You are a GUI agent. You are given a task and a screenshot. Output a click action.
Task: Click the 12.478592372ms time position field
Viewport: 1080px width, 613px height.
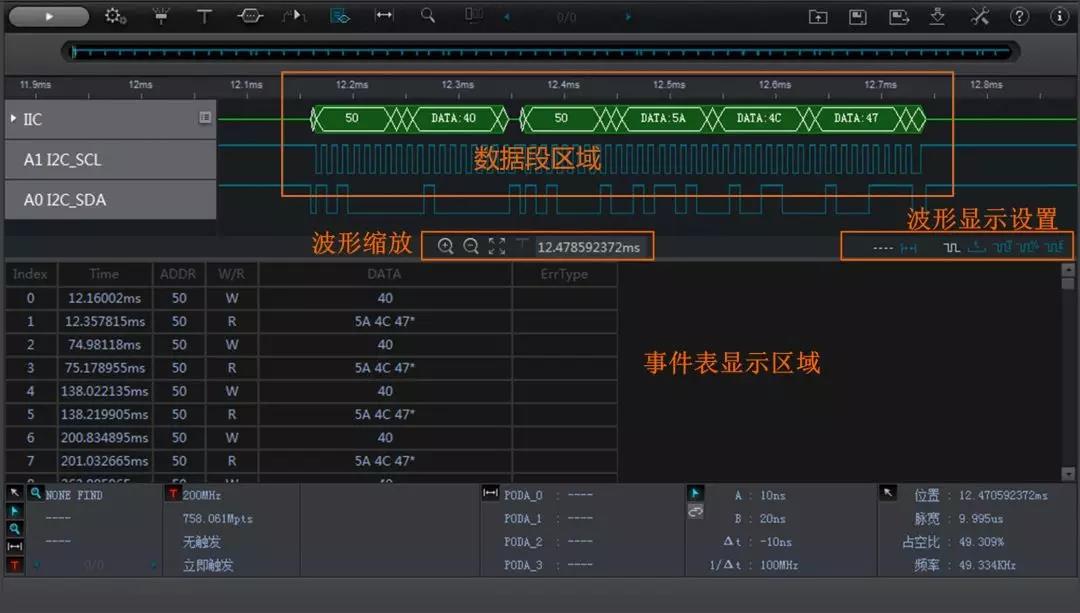tap(588, 247)
